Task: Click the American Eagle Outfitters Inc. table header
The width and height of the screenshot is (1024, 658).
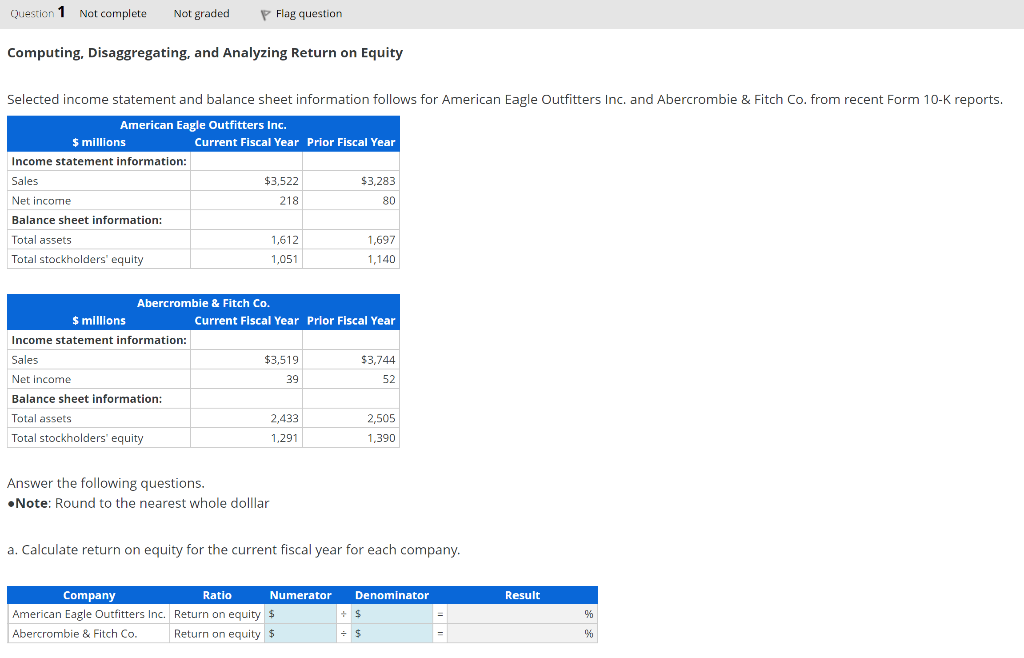Action: pos(203,125)
